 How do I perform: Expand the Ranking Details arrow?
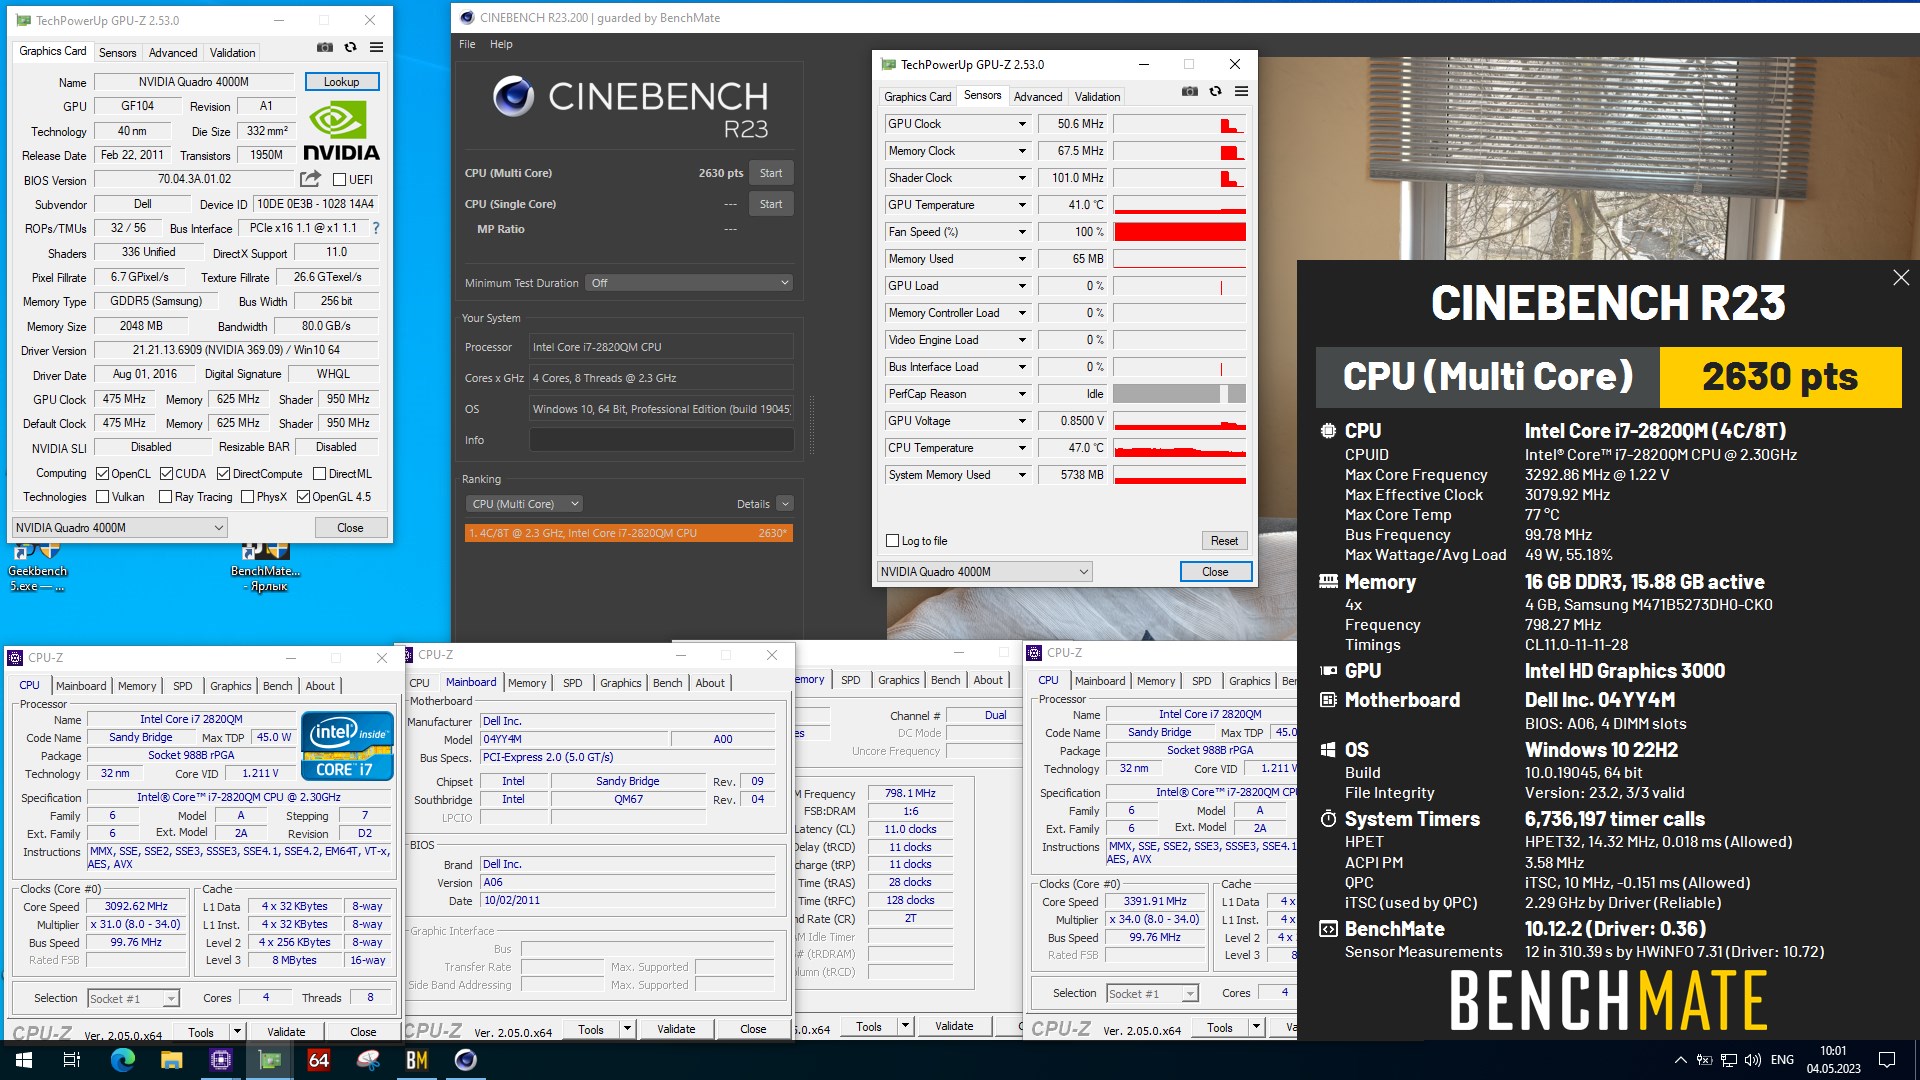(785, 504)
